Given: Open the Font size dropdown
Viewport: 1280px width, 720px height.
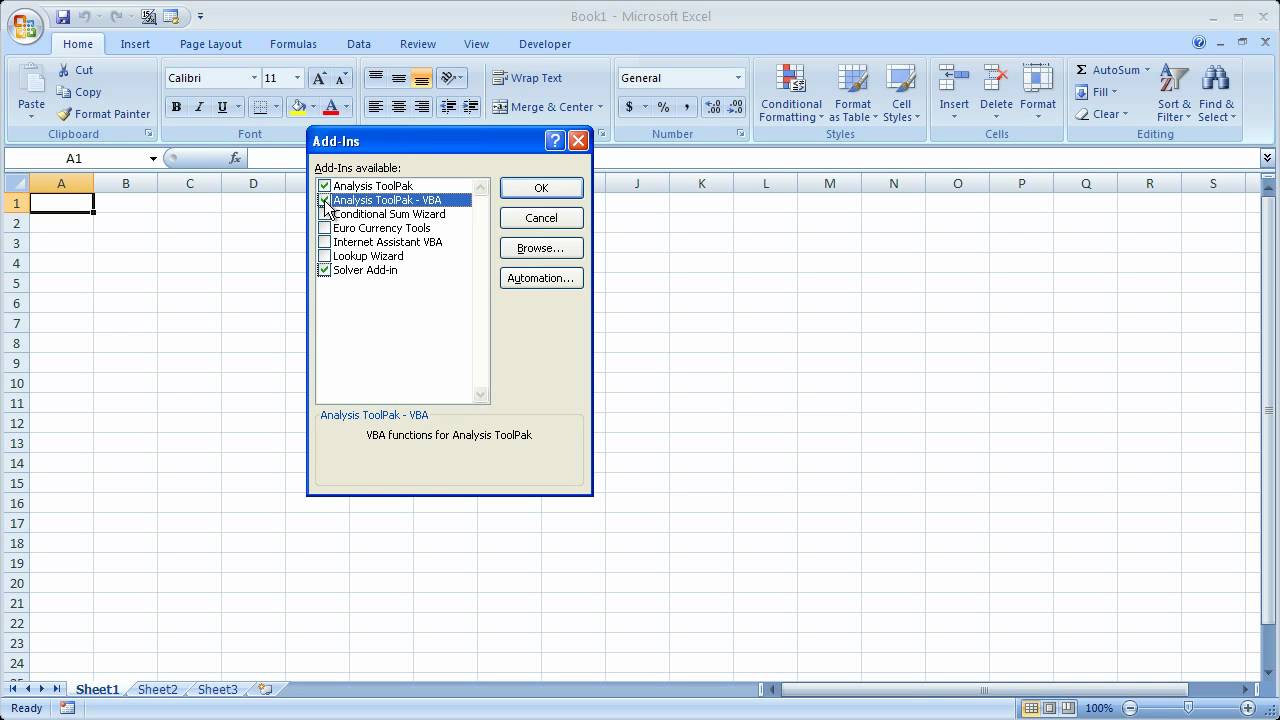Looking at the screenshot, I should [x=297, y=78].
